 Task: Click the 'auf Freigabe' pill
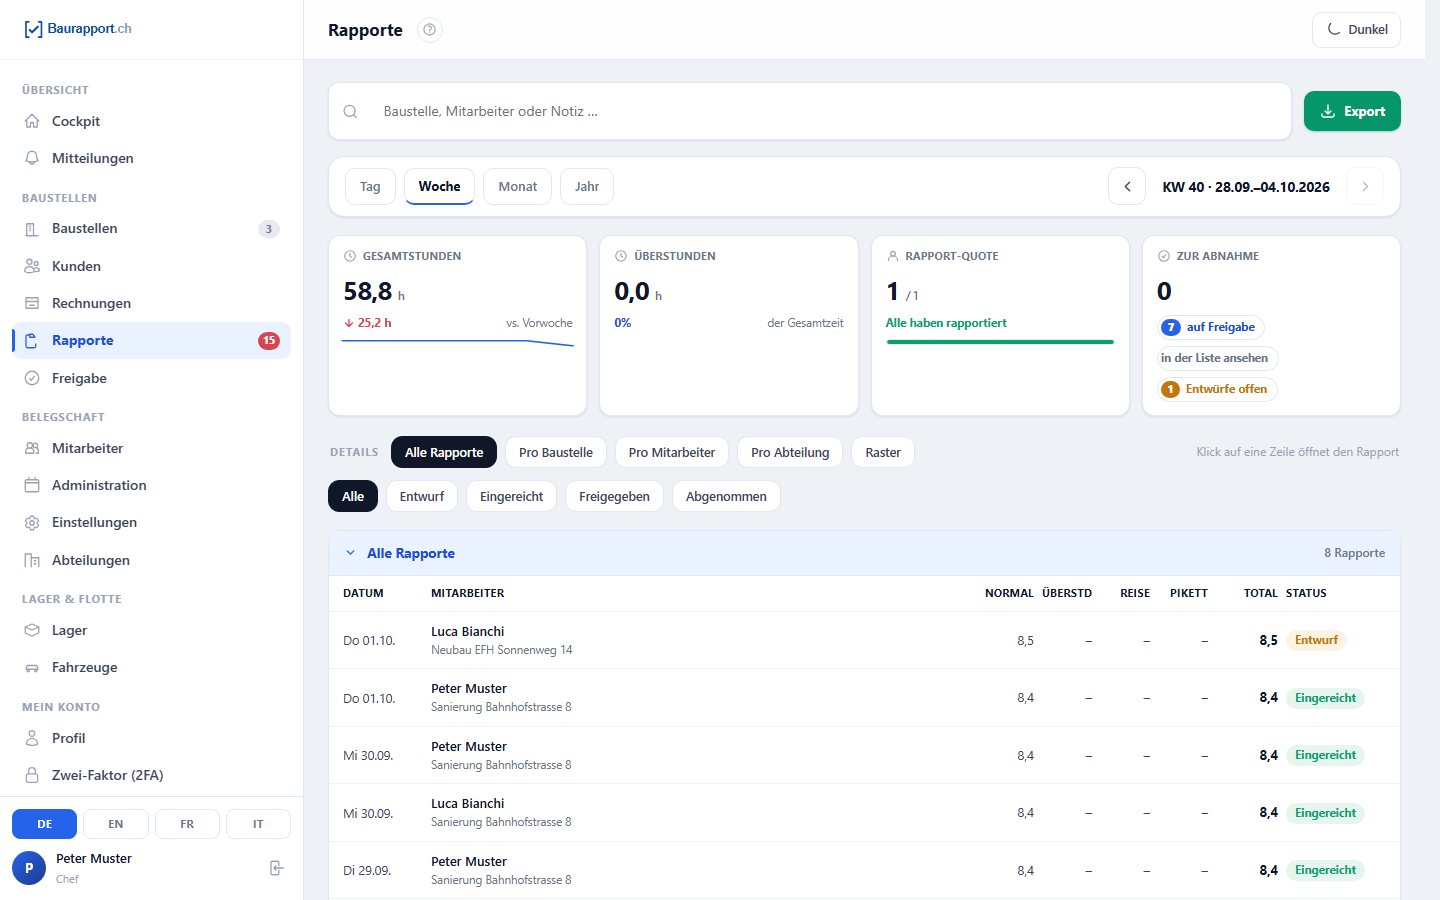pyautogui.click(x=1211, y=327)
